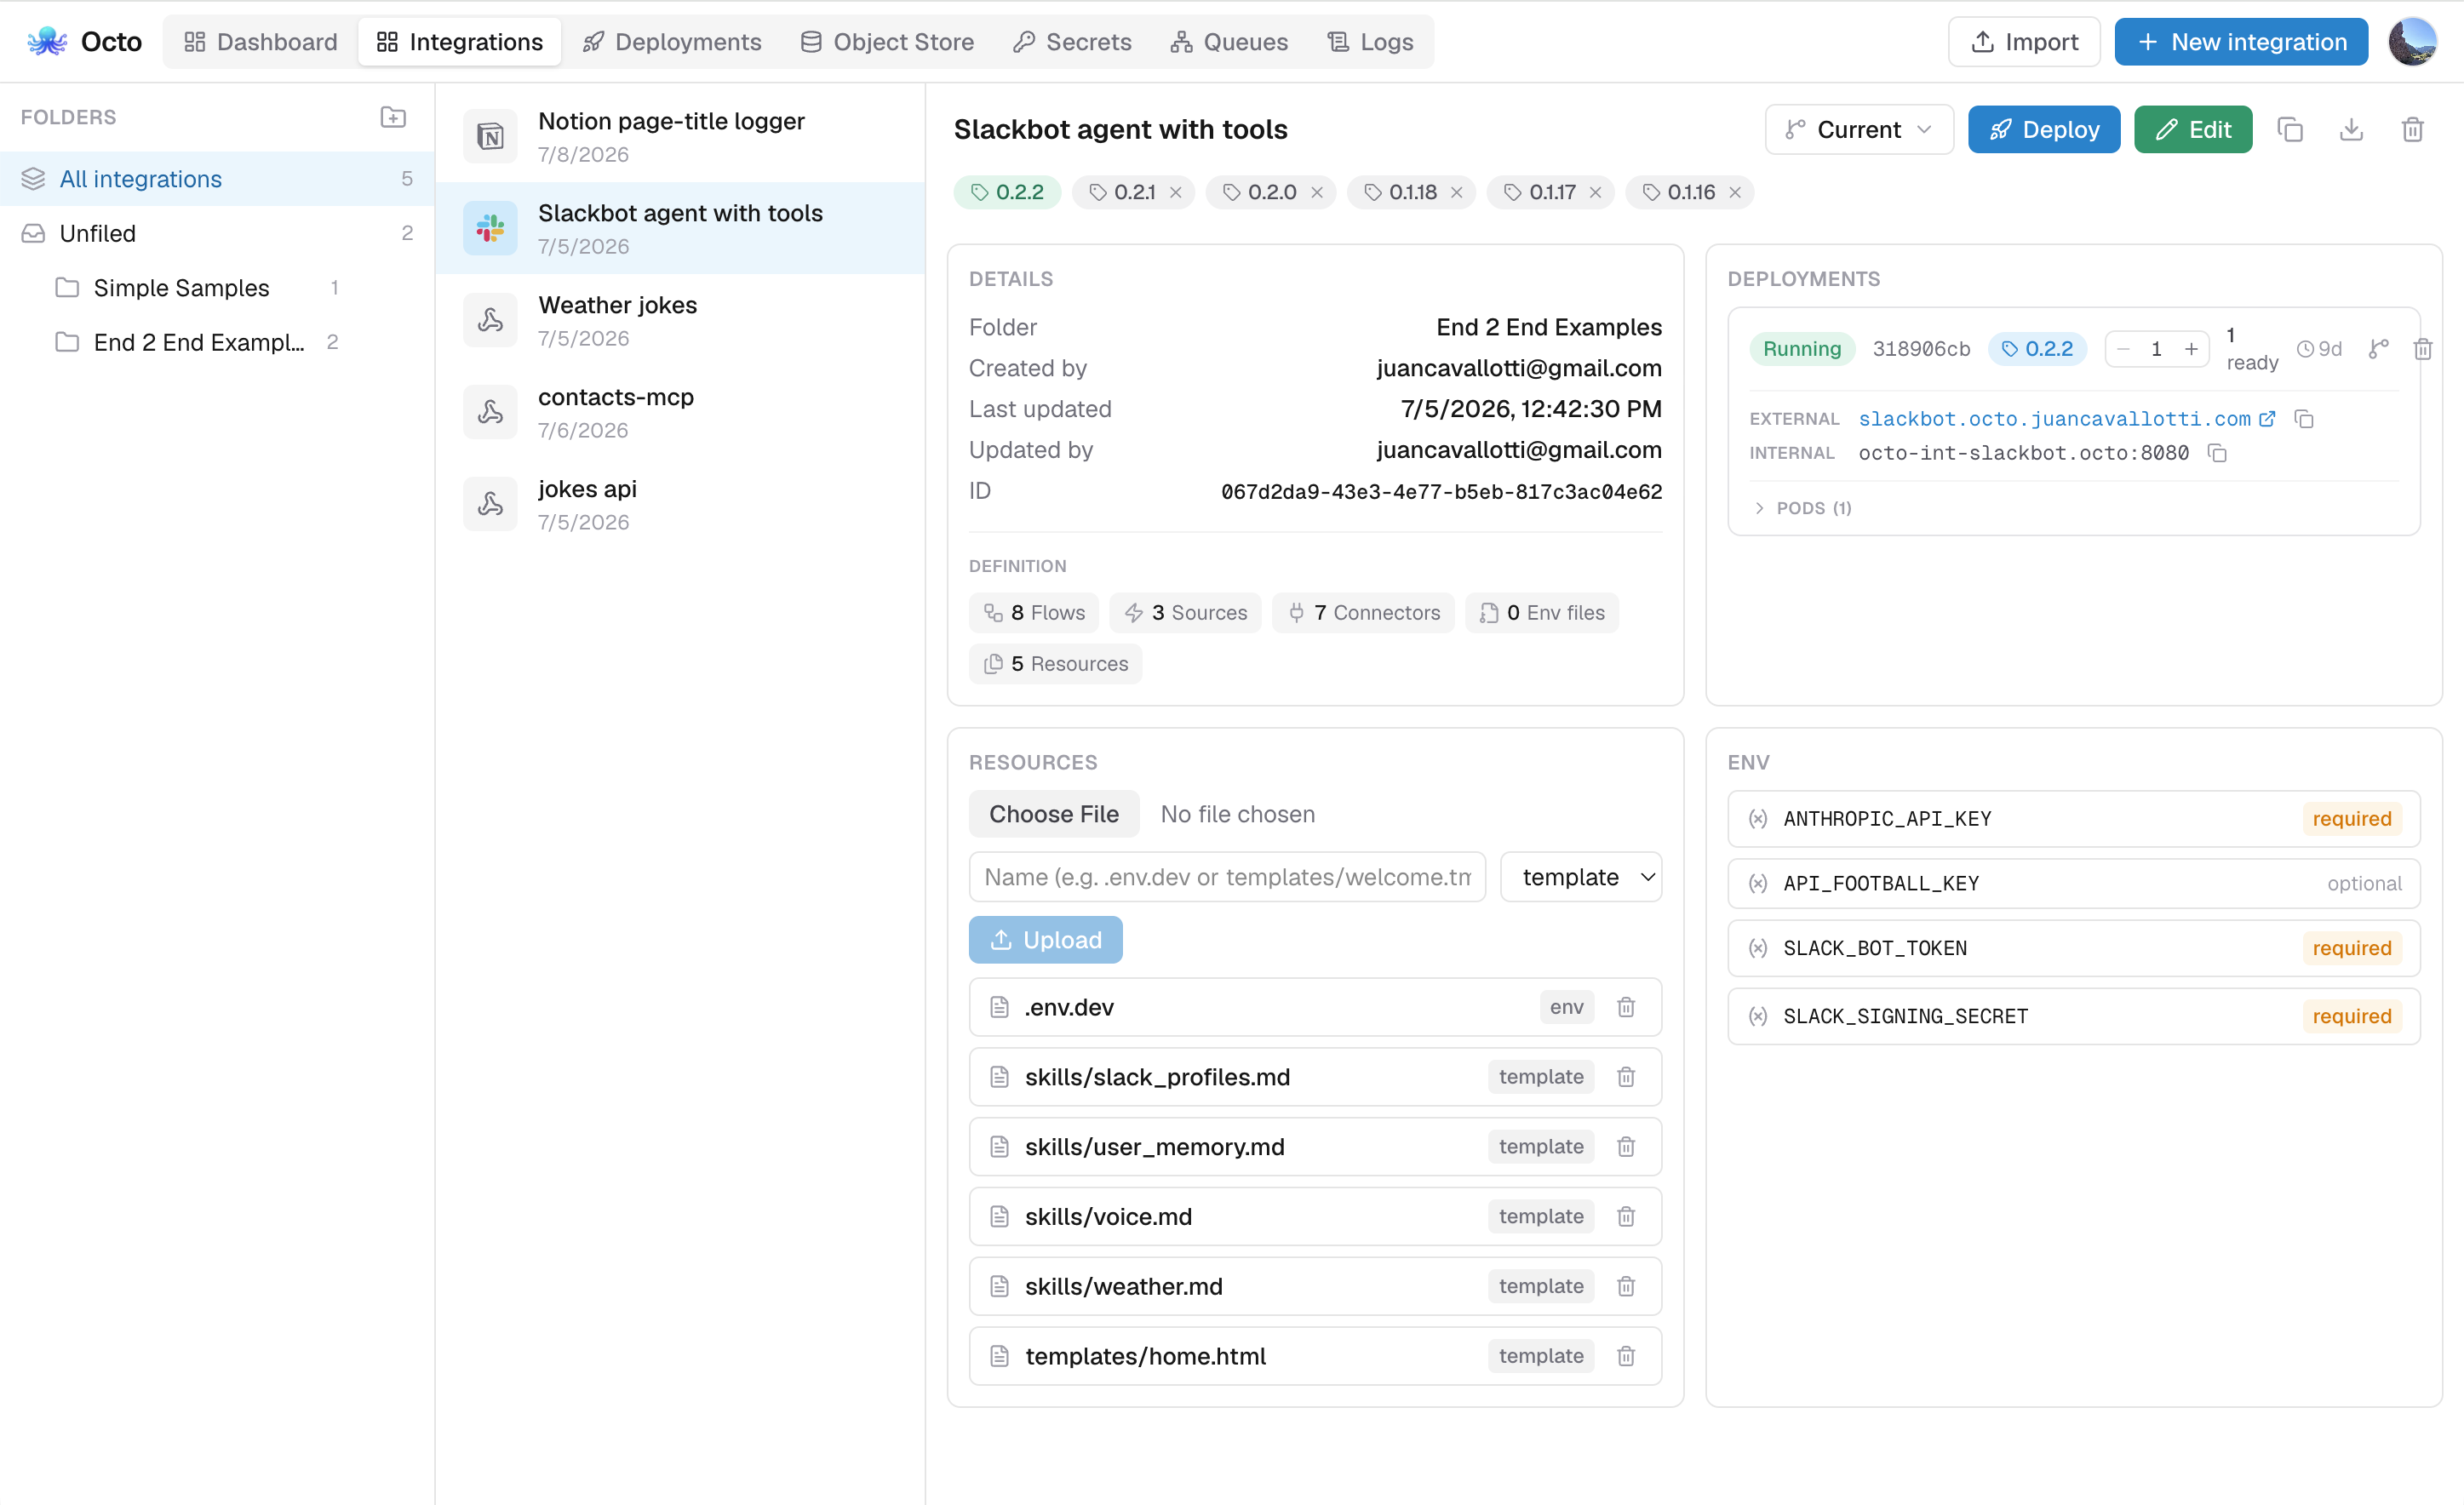Open the jokes api integration
The height and width of the screenshot is (1505, 2464).
click(x=680, y=504)
